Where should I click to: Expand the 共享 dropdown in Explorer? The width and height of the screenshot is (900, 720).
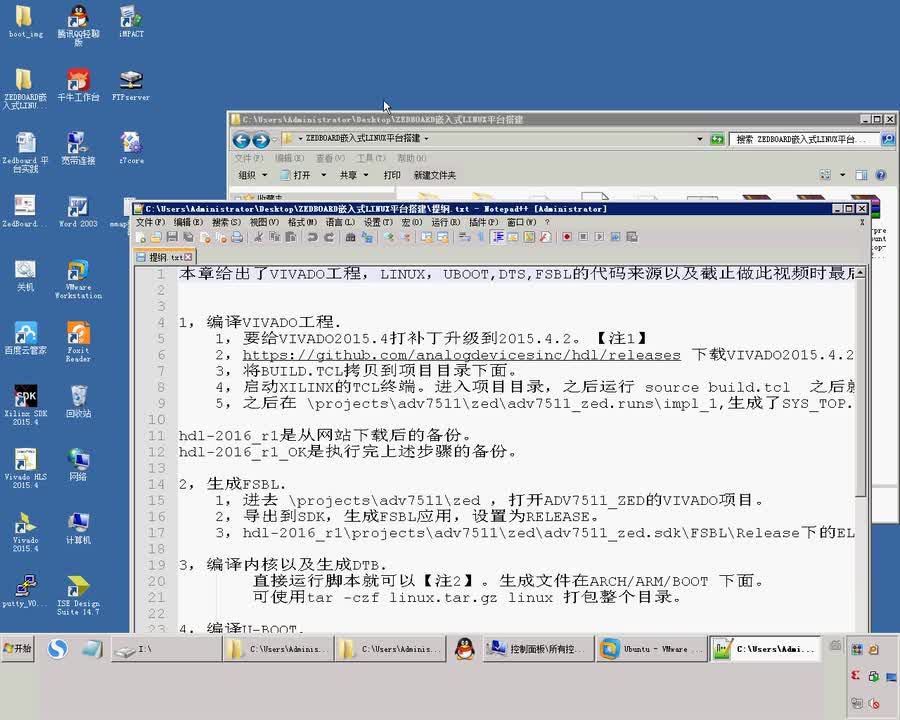pyautogui.click(x=352, y=175)
